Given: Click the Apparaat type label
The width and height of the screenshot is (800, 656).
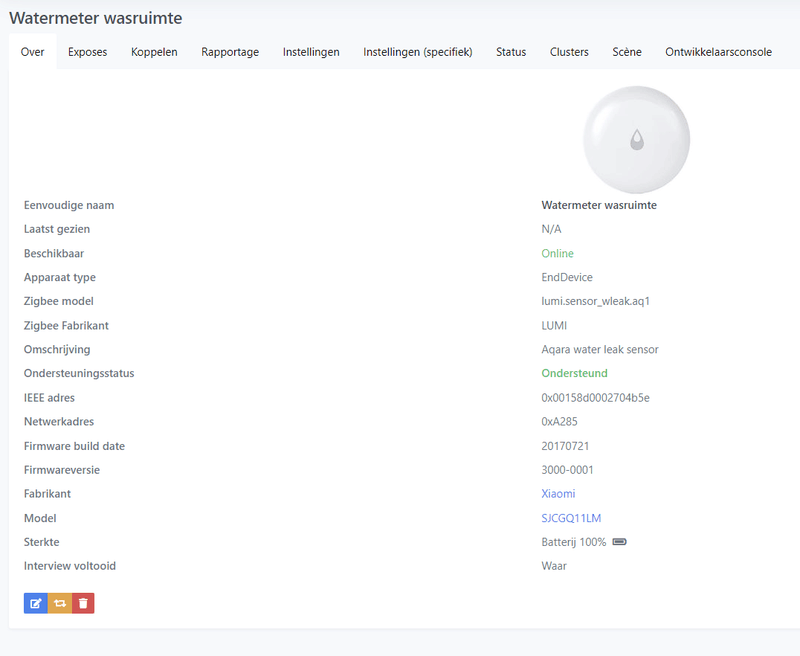Looking at the screenshot, I should click(60, 277).
